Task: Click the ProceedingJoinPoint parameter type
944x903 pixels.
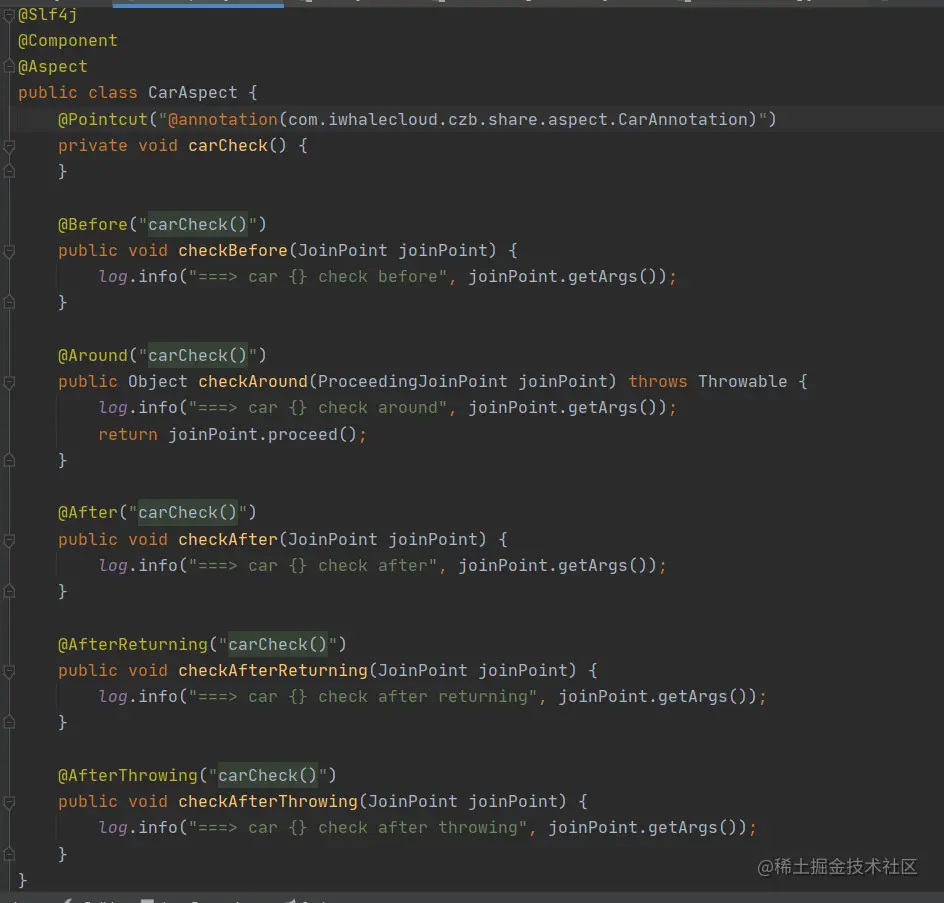Action: (412, 382)
